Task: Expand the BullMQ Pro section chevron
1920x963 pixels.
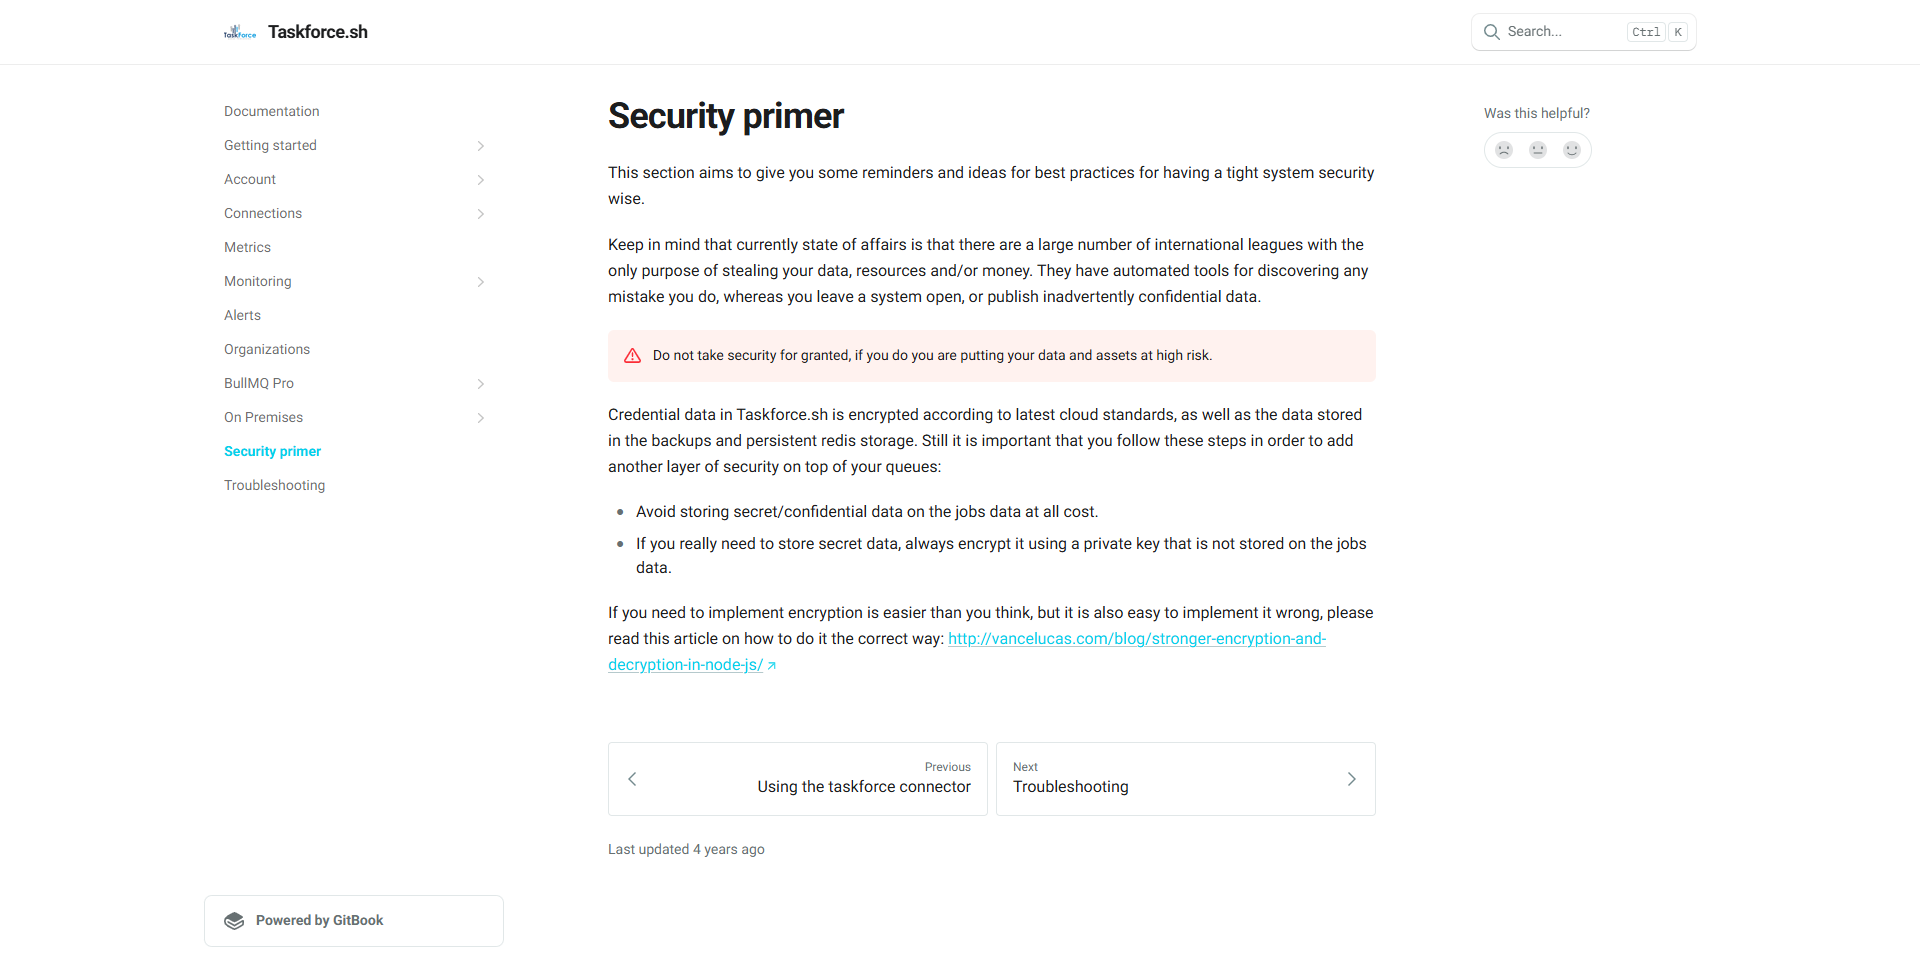Action: pyautogui.click(x=481, y=384)
